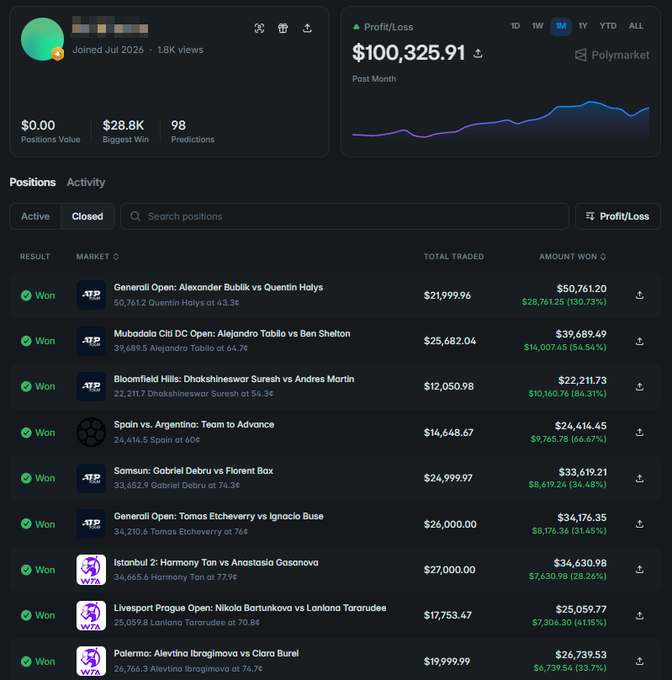This screenshot has width=672, height=680.
Task: Share the Ibragimova vs Burel position
Action: [639, 661]
